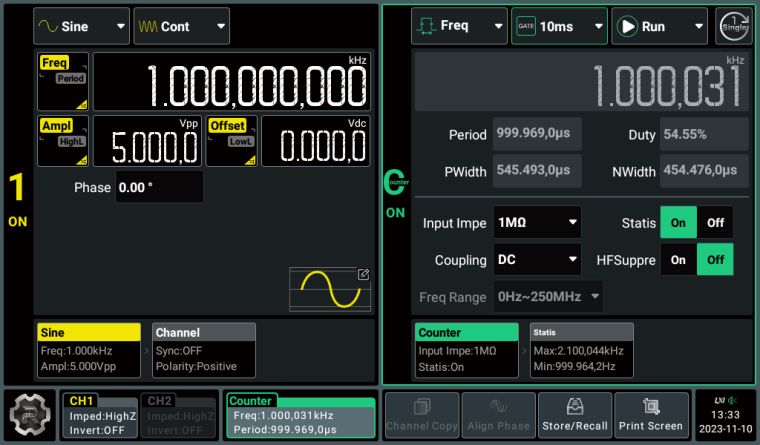Select the CH1 channel tab
Viewport: 760px width, 445px height.
pos(97,416)
